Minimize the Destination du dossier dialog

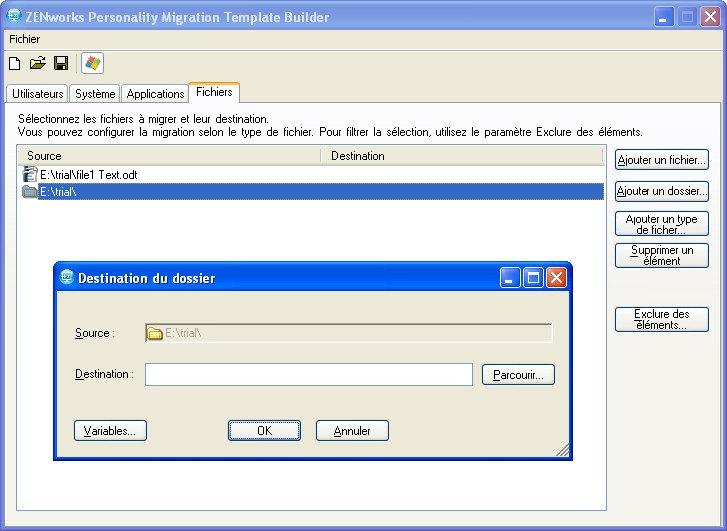(510, 278)
